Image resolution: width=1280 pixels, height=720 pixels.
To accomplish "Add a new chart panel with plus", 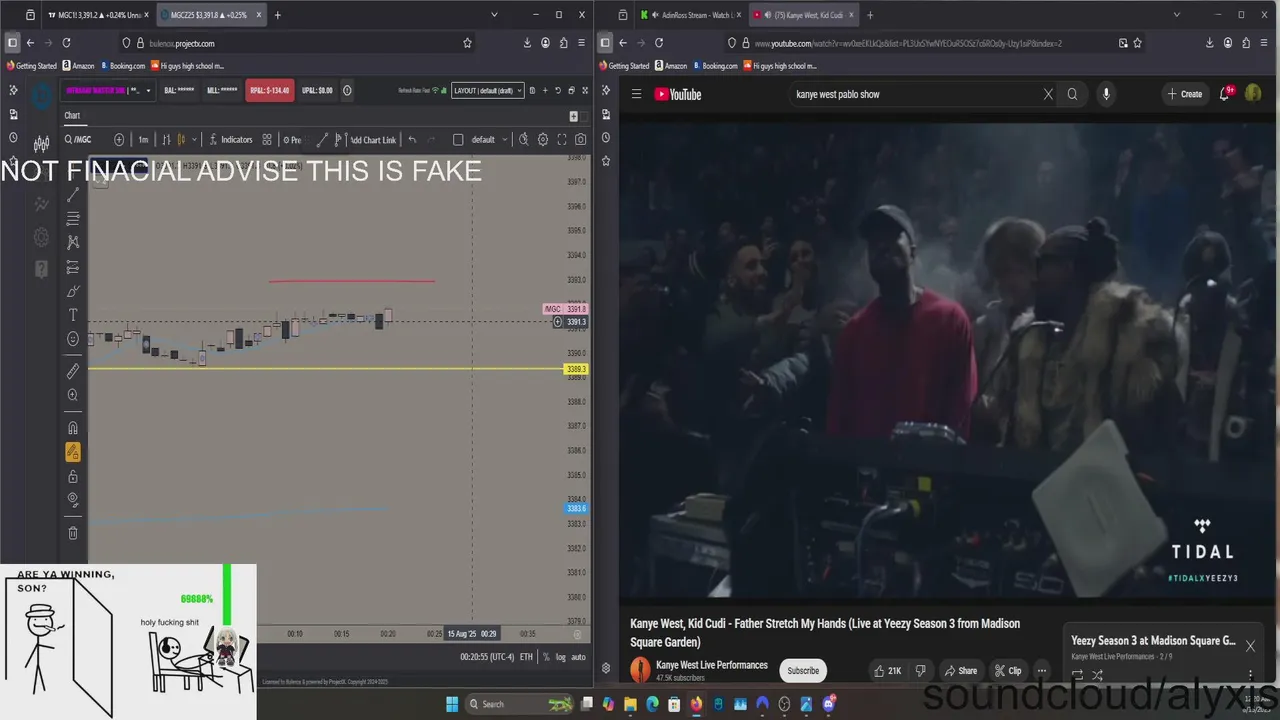I will pyautogui.click(x=573, y=116).
